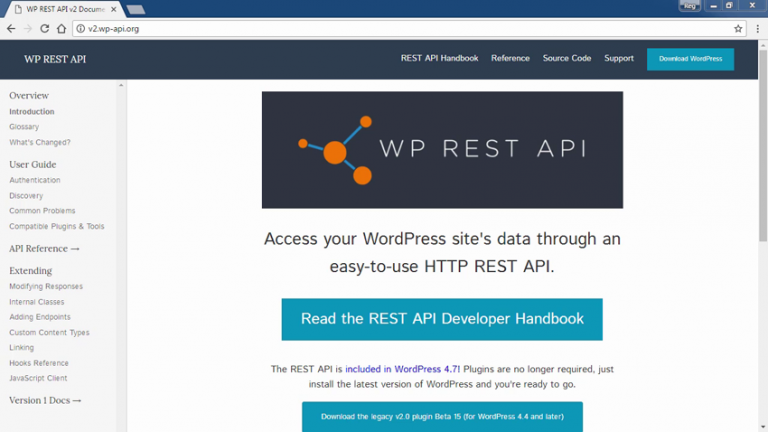
Task: Click the WP REST API logo banner
Action: coord(442,150)
